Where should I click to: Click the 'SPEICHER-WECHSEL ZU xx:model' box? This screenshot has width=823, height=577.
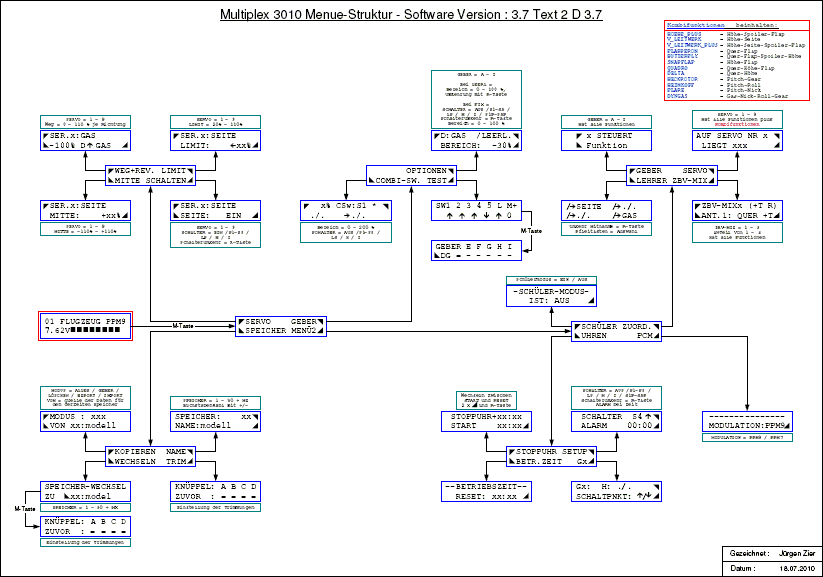tap(85, 491)
